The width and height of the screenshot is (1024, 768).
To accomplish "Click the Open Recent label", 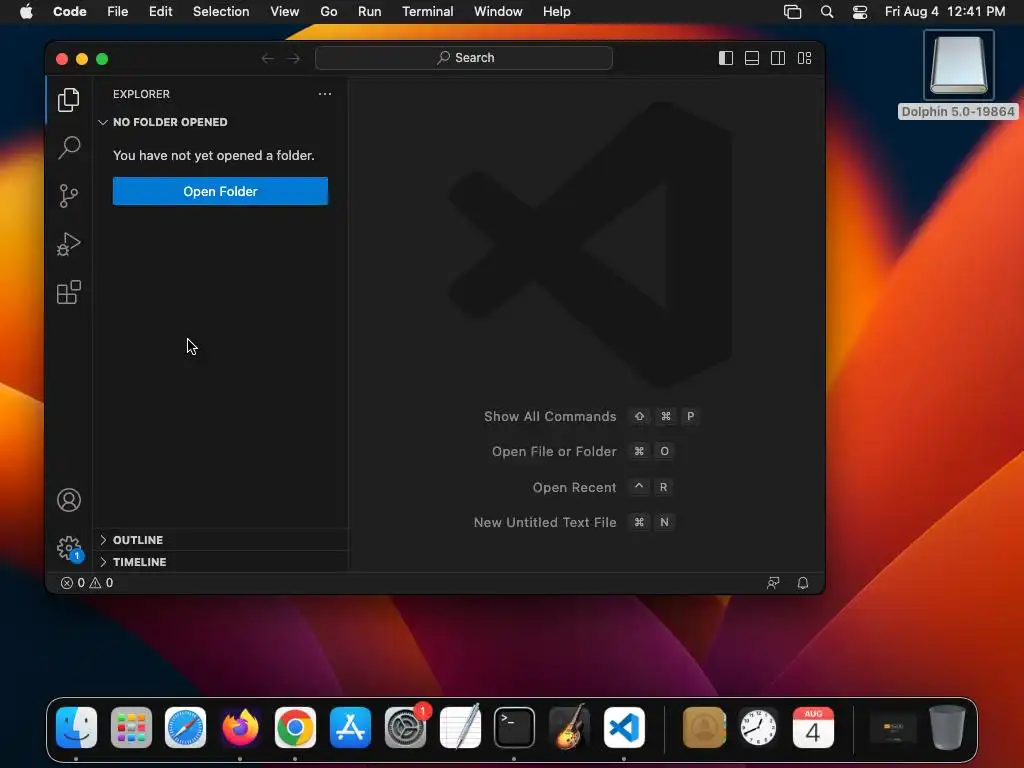I will (574, 487).
